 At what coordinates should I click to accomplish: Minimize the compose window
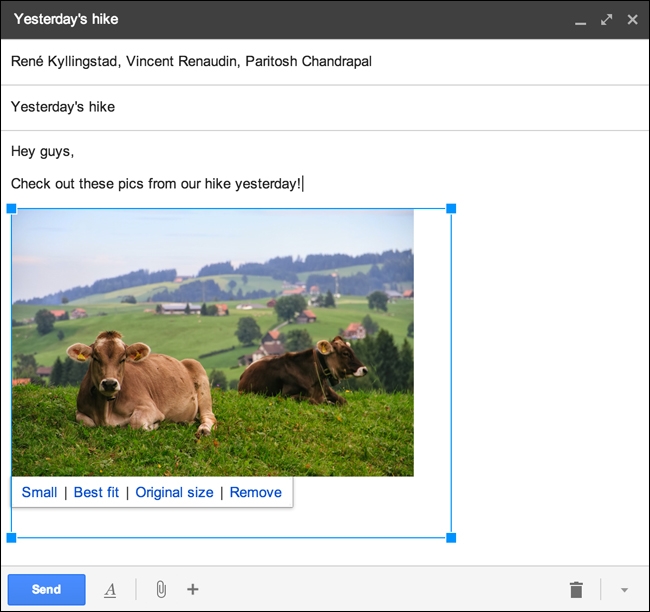[x=580, y=20]
